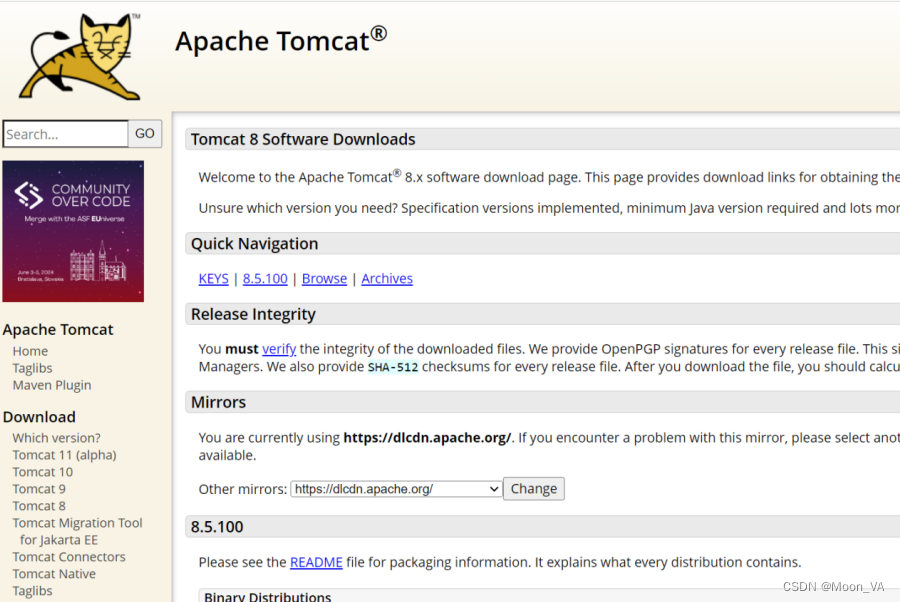
Task: Open the README file link
Action: tap(316, 562)
